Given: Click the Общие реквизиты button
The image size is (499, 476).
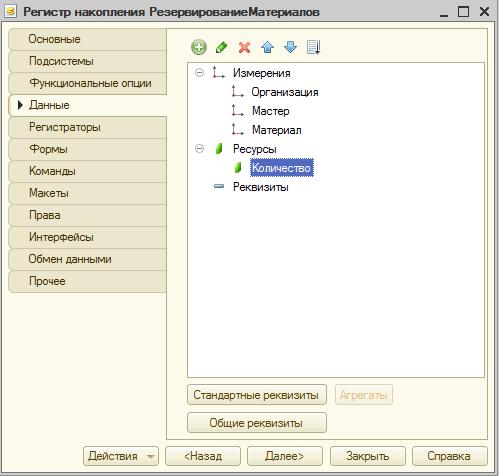Looking at the screenshot, I should click(257, 423).
